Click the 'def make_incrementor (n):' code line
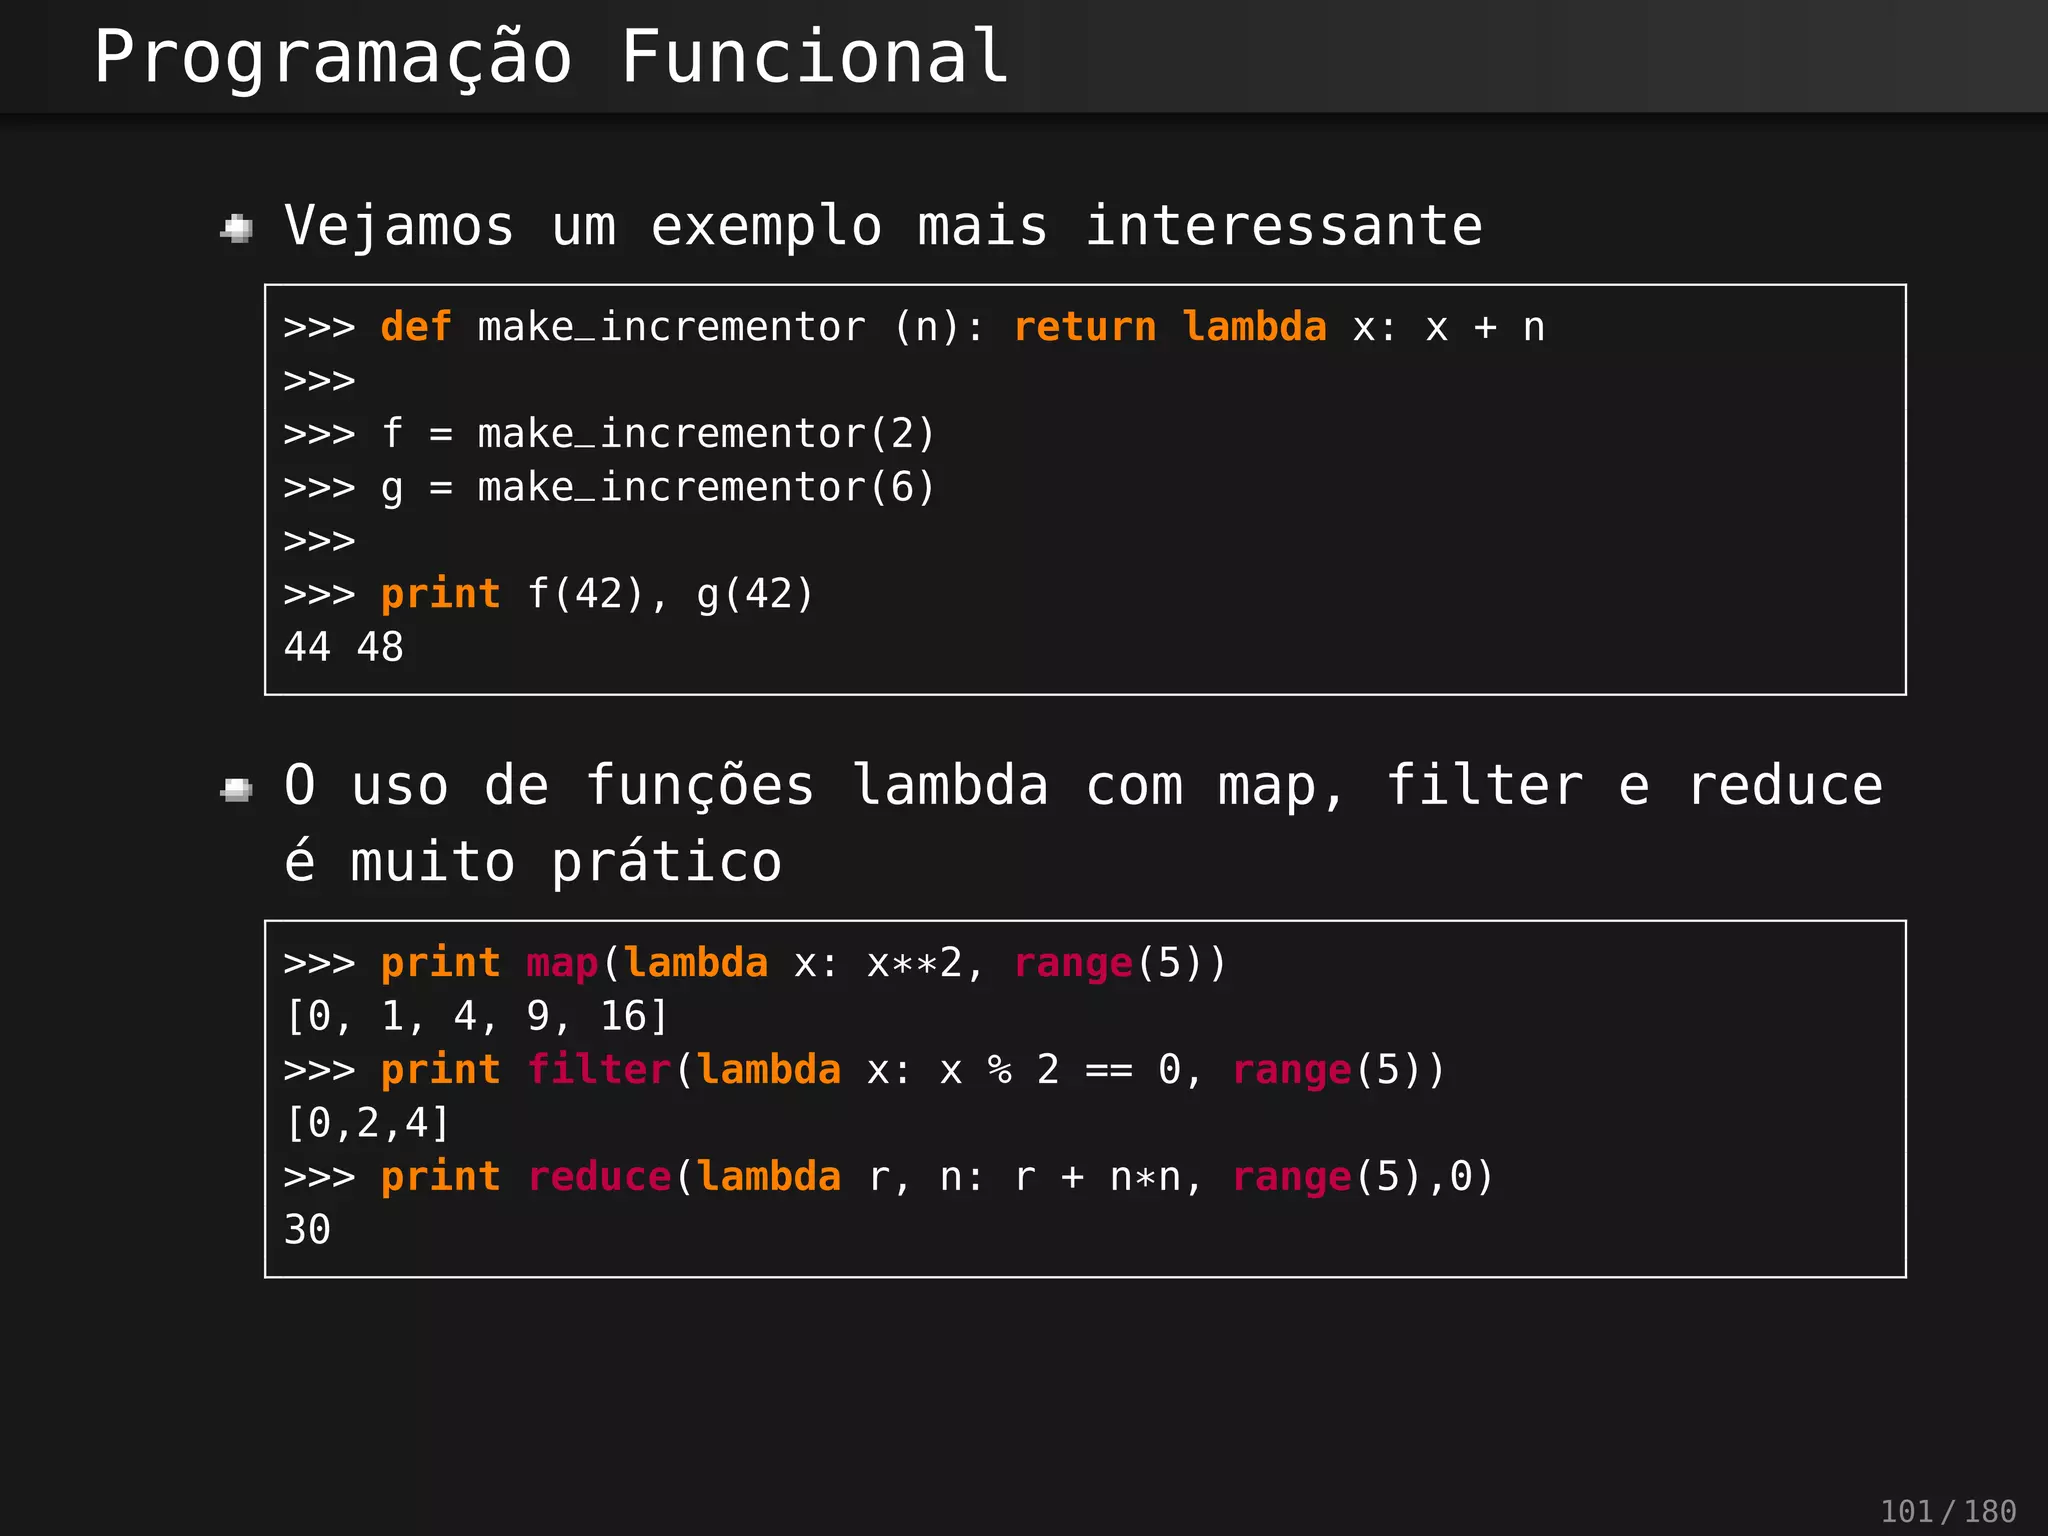 pyautogui.click(x=914, y=328)
